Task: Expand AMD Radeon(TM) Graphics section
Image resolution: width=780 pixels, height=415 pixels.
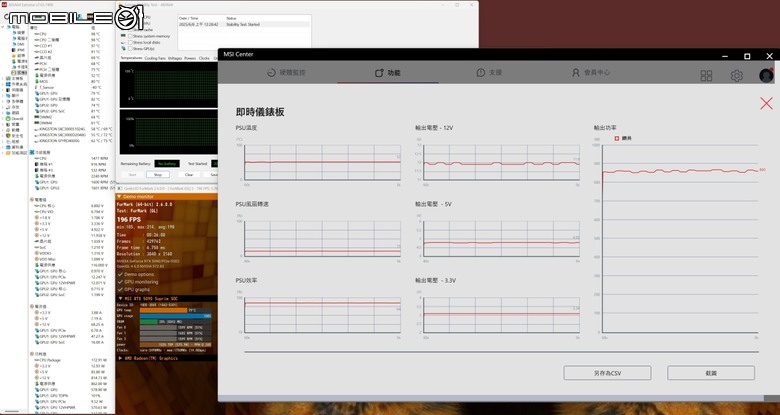Action: click(x=120, y=358)
